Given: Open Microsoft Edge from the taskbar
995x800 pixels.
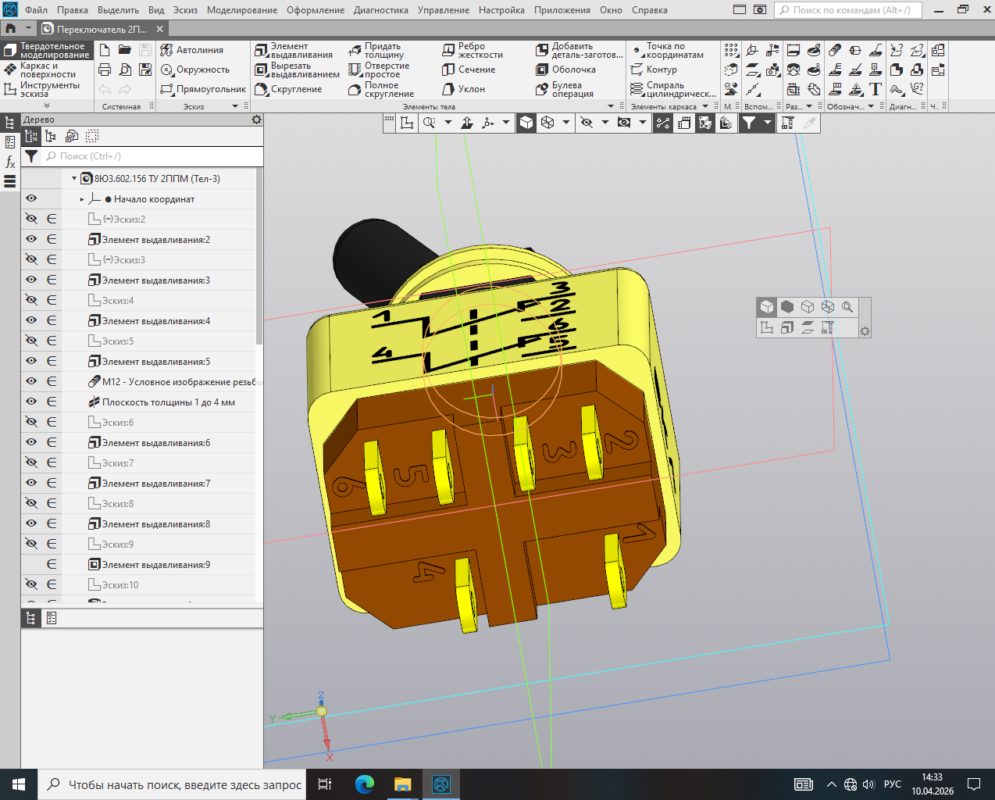Looking at the screenshot, I should click(363, 783).
